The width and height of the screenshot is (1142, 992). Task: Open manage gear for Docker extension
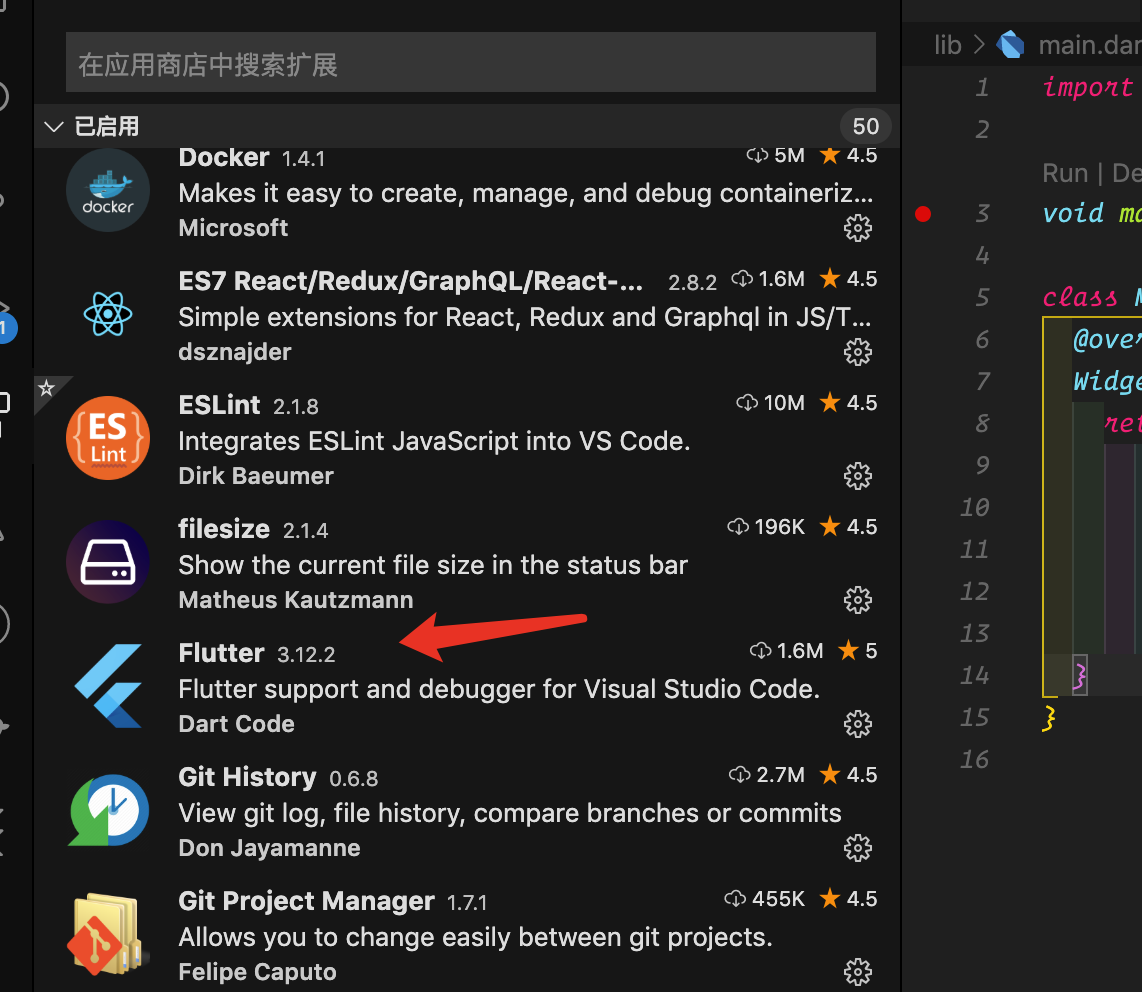click(857, 228)
